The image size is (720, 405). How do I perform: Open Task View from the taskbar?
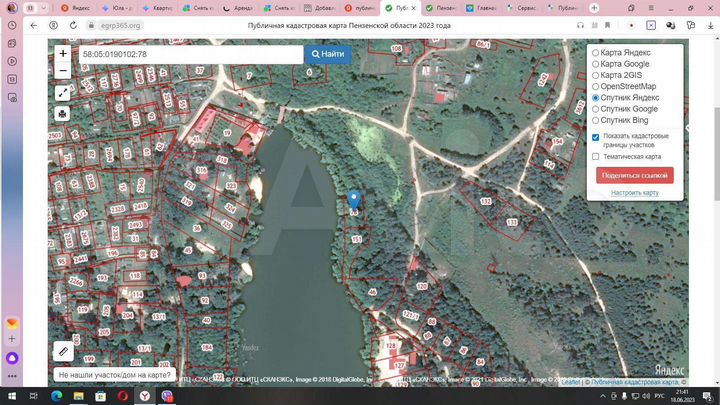pos(34,396)
